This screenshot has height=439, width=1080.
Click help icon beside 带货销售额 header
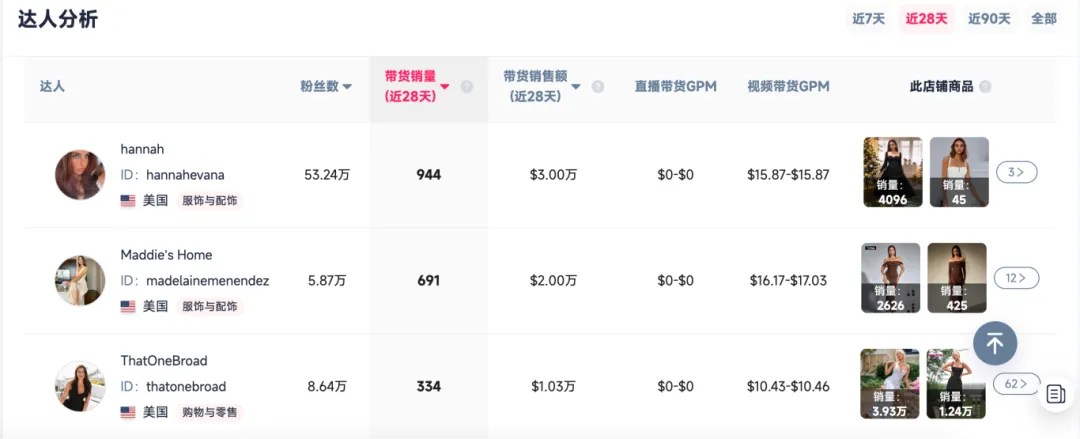pyautogui.click(x=598, y=87)
